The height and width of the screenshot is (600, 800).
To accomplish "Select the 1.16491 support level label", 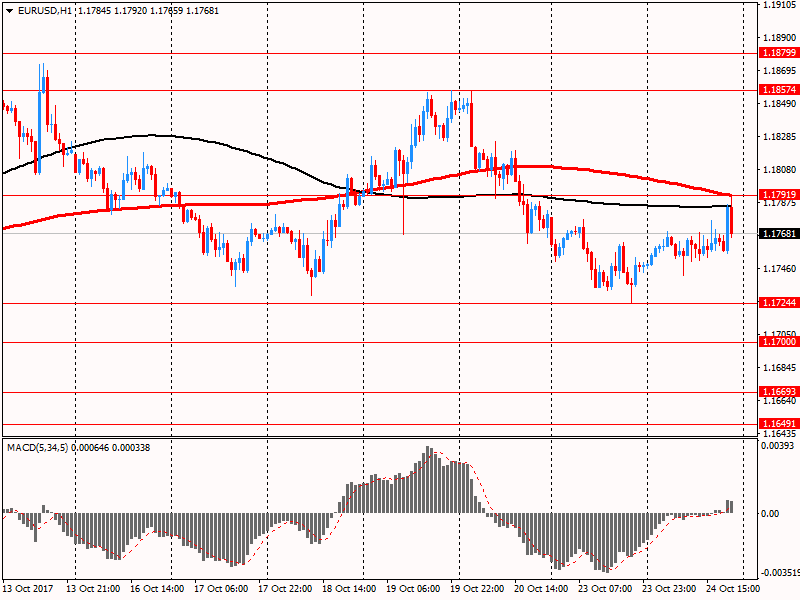I will click(x=779, y=423).
